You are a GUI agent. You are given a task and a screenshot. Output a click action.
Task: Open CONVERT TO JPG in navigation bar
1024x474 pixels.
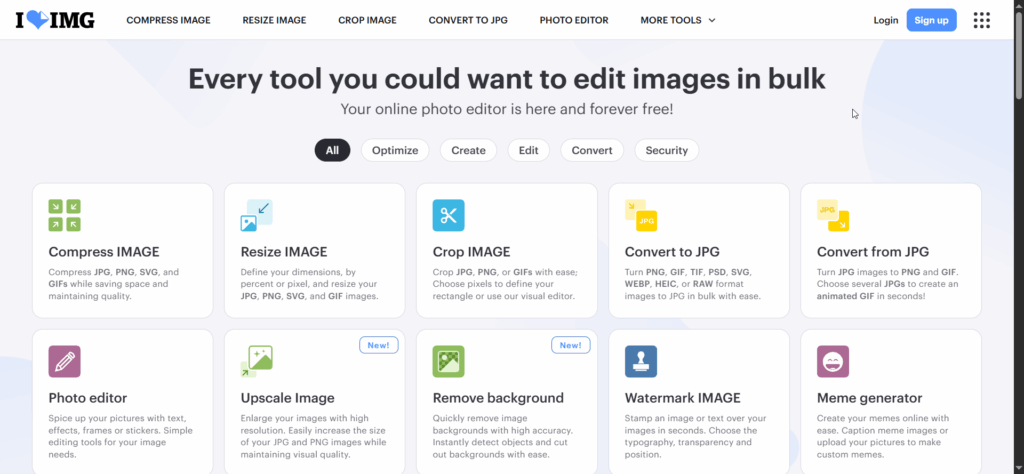468,20
